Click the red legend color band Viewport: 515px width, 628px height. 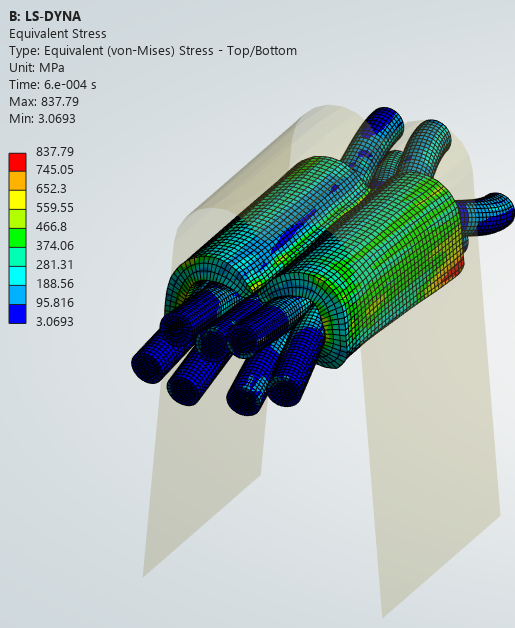click(18, 162)
